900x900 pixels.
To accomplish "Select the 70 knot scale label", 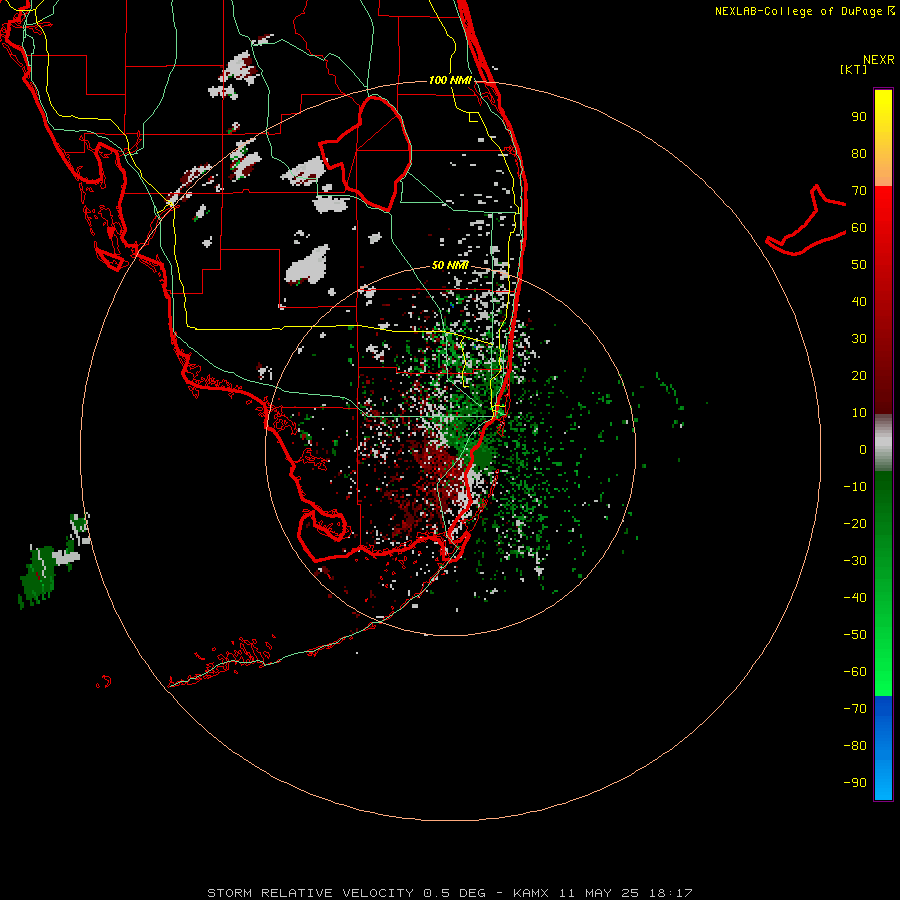I will (859, 191).
